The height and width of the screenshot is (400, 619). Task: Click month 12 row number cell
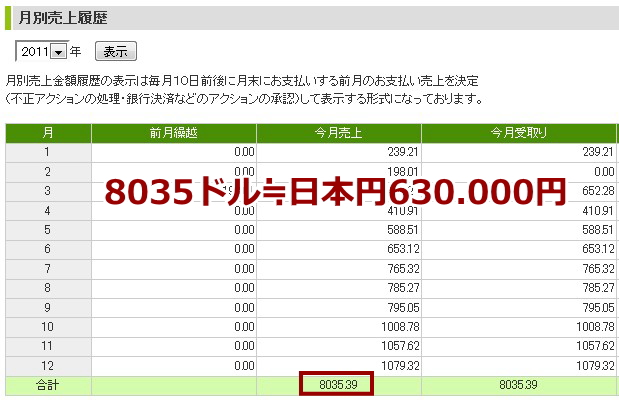coord(47,366)
